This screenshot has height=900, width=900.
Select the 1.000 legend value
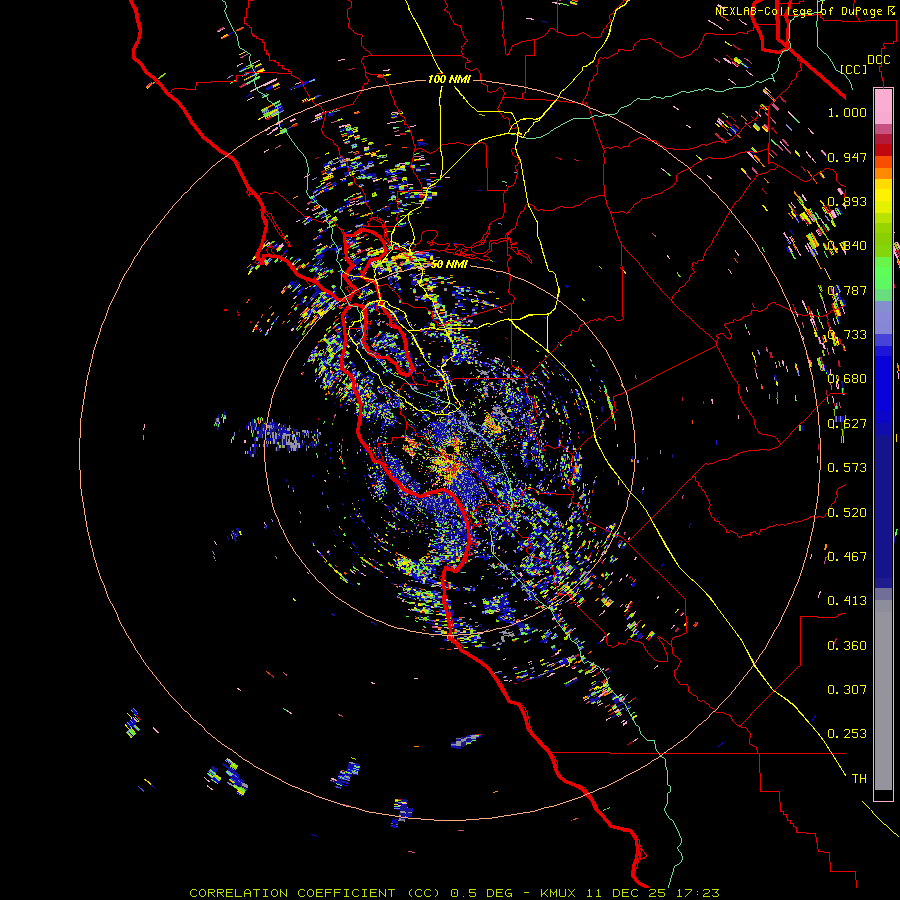[x=847, y=112]
